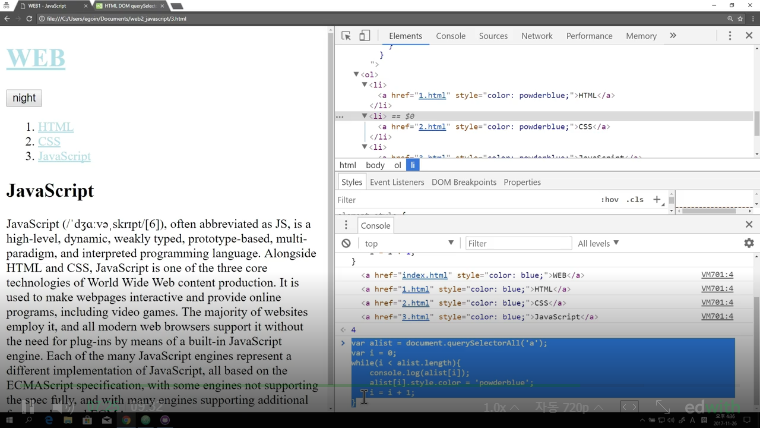
Task: Switch to the Console tab
Action: (x=450, y=36)
